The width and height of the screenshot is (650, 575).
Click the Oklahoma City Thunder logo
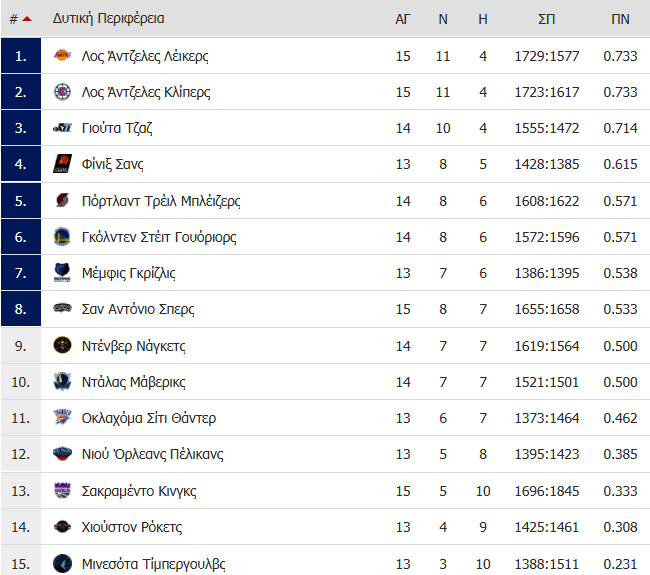[62, 417]
